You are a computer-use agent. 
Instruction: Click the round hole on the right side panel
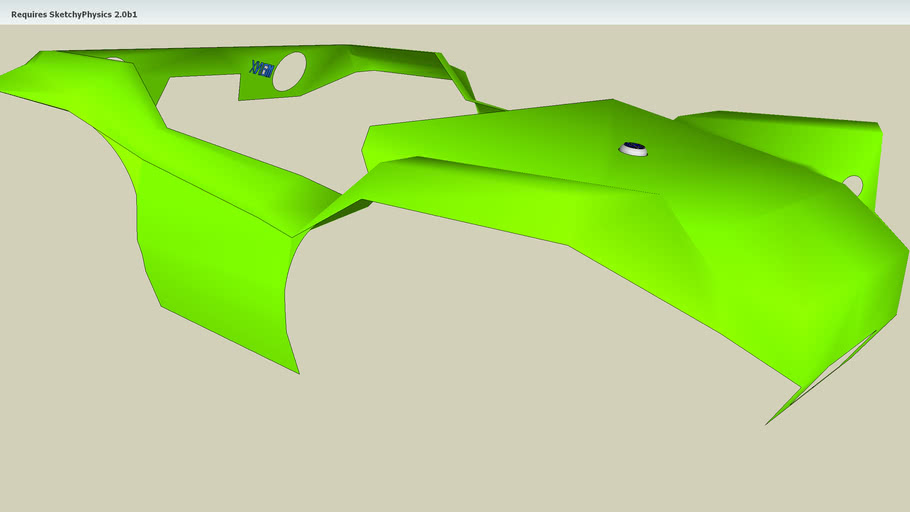coord(853,185)
